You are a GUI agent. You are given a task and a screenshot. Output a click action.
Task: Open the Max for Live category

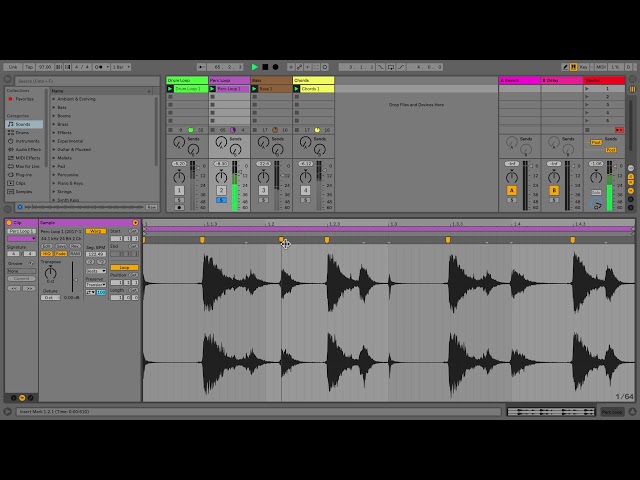pos(24,166)
